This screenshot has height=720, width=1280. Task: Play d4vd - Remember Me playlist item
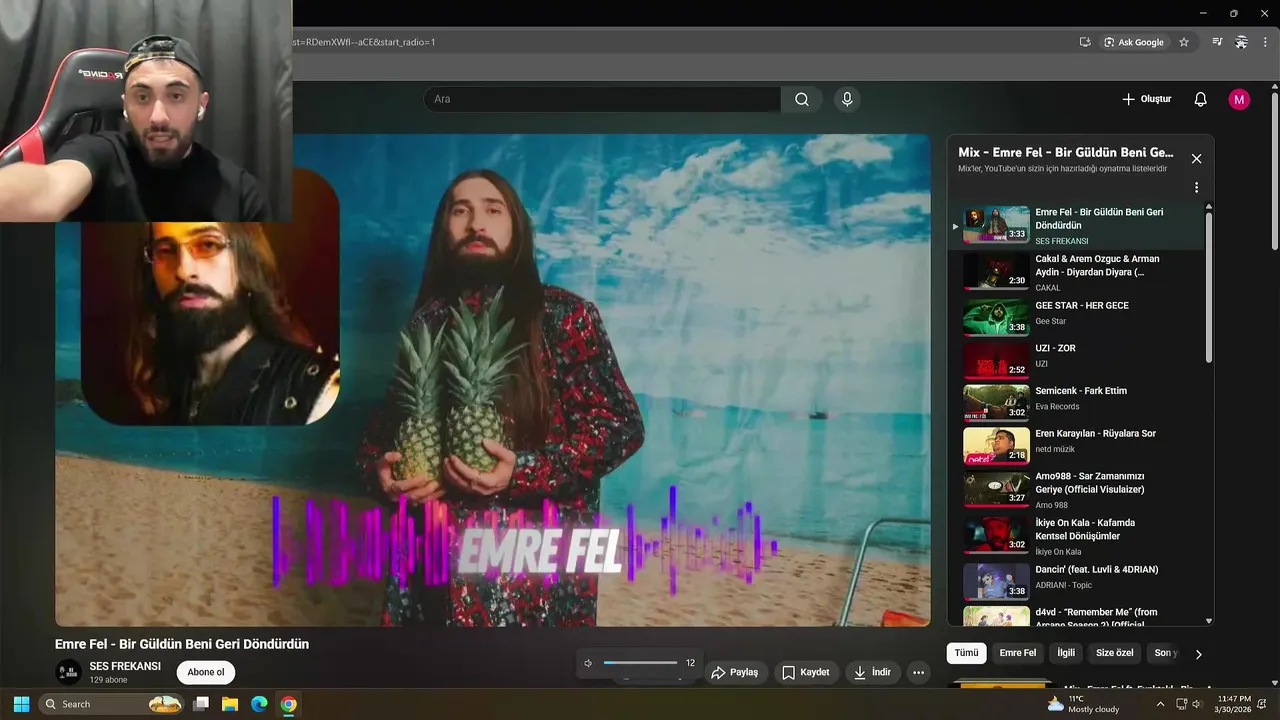(x=1078, y=616)
